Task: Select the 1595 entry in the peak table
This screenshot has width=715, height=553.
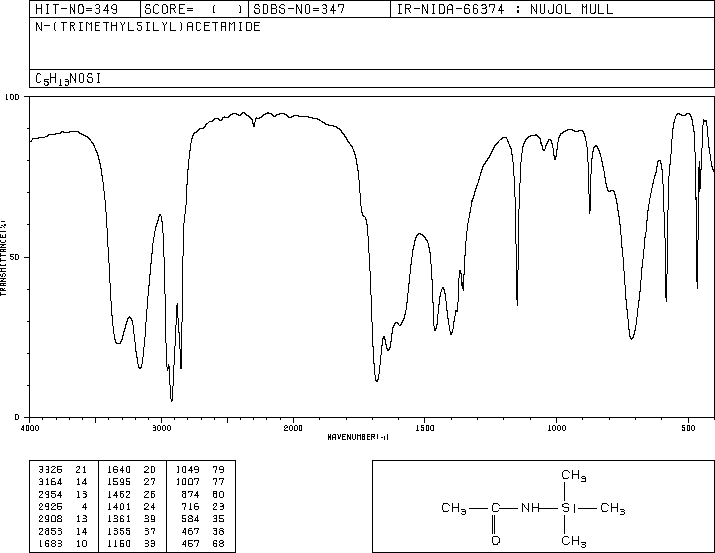Action: click(x=119, y=482)
